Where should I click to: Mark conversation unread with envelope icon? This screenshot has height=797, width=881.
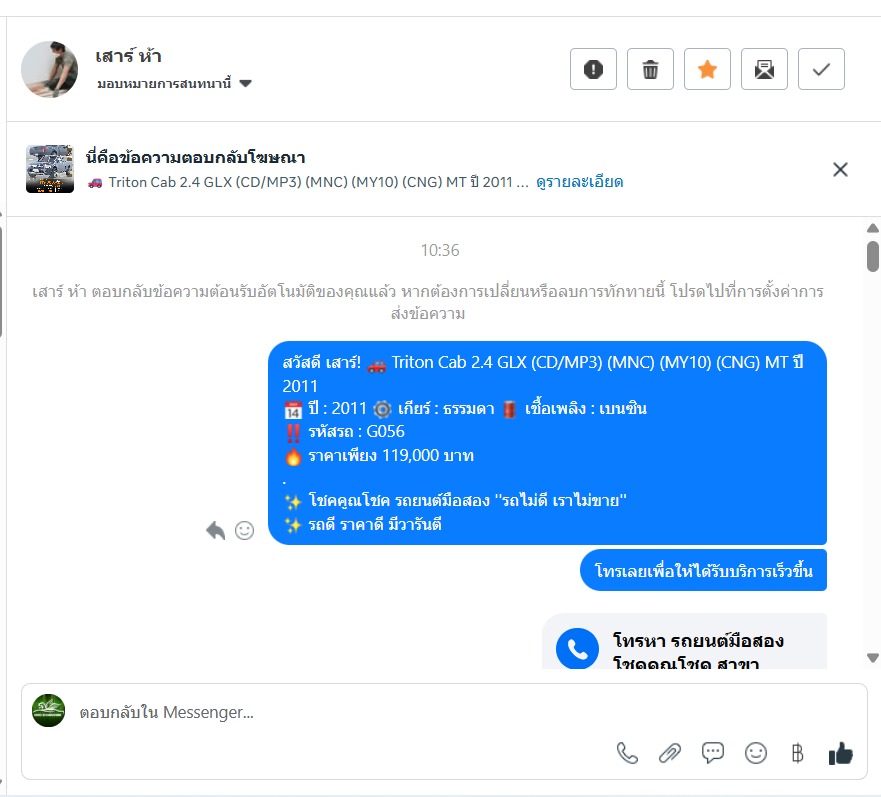[764, 69]
